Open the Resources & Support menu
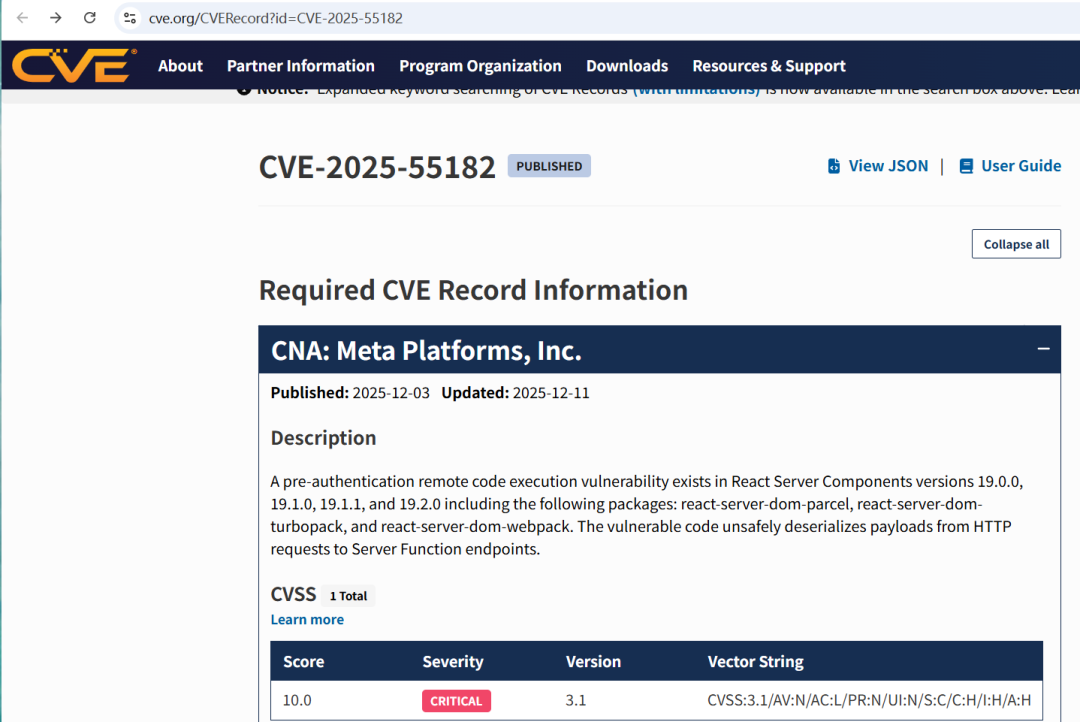Image resolution: width=1080 pixels, height=722 pixels. 769,66
